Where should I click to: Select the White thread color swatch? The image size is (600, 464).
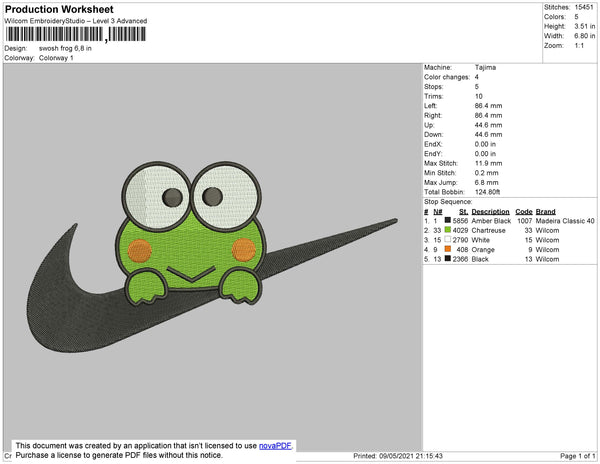tap(447, 239)
